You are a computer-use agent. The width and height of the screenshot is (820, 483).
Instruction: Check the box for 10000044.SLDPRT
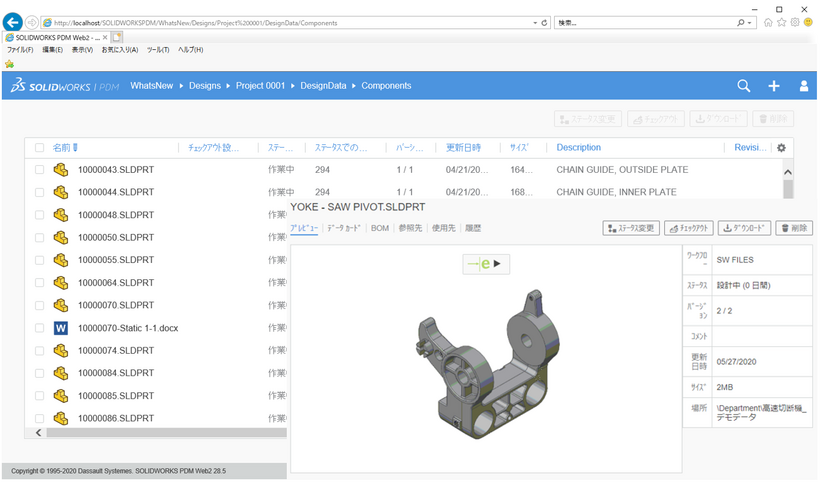pos(39,192)
